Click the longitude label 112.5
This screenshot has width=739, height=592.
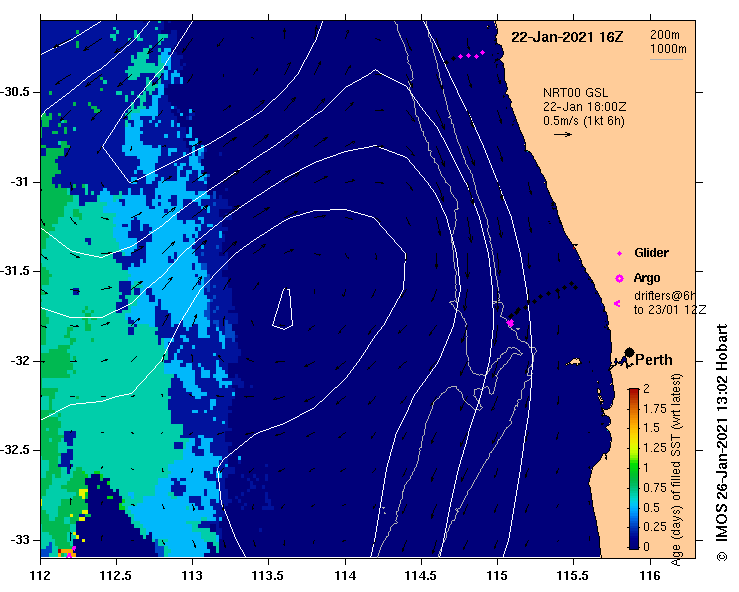[116, 576]
